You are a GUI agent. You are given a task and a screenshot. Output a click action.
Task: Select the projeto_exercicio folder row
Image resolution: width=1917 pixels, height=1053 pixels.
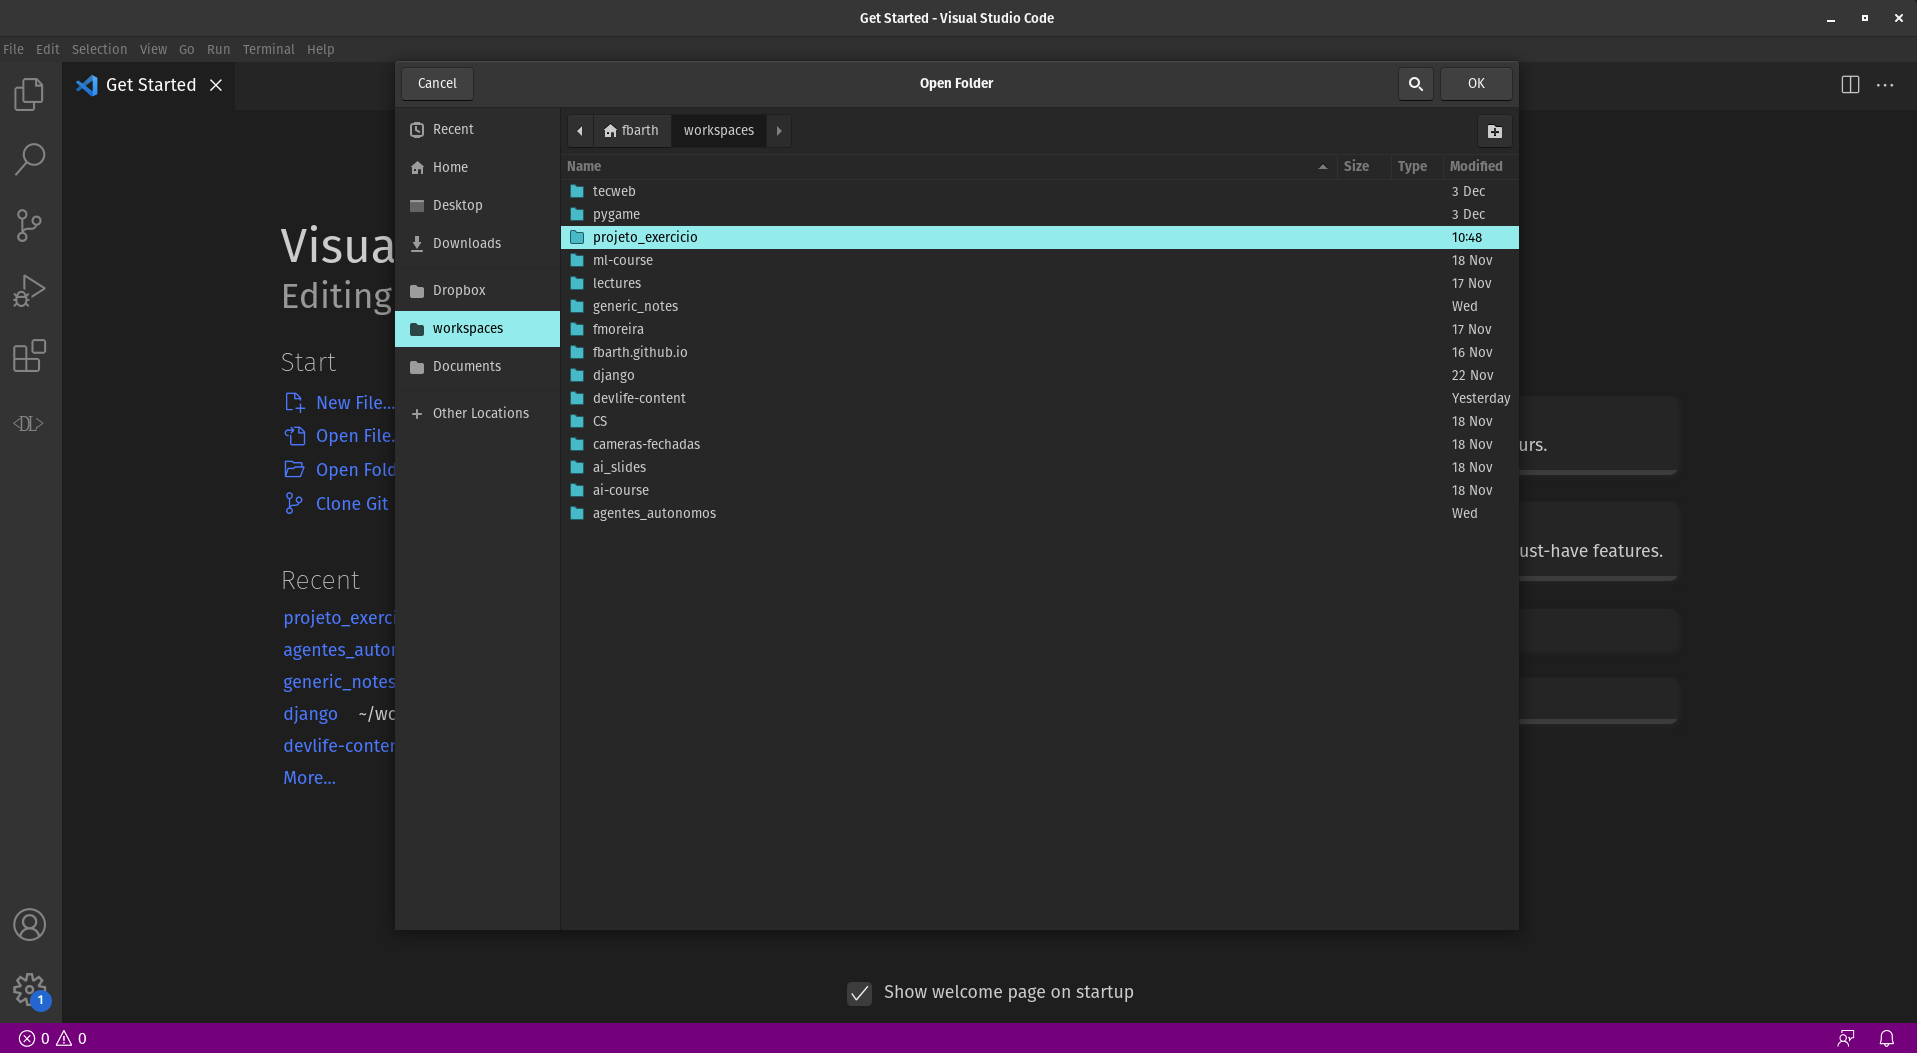(1040, 238)
